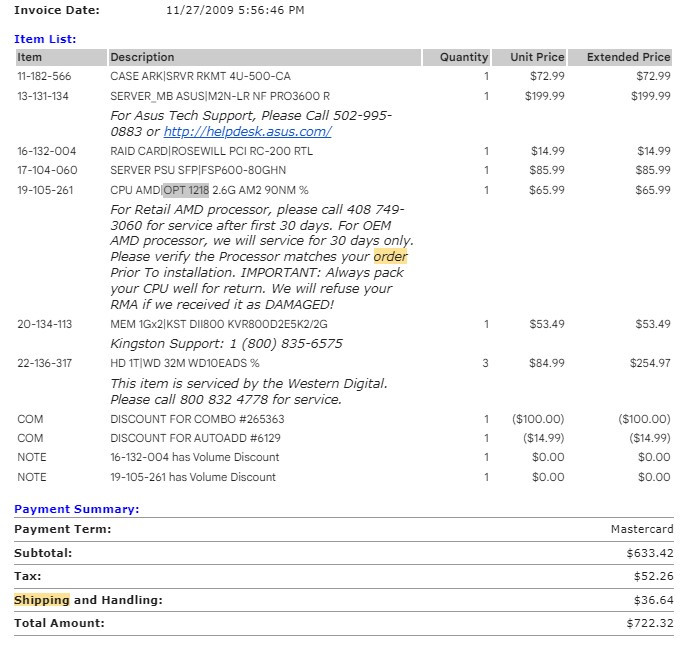
Task: Click the Item column header
Action: tap(61, 57)
